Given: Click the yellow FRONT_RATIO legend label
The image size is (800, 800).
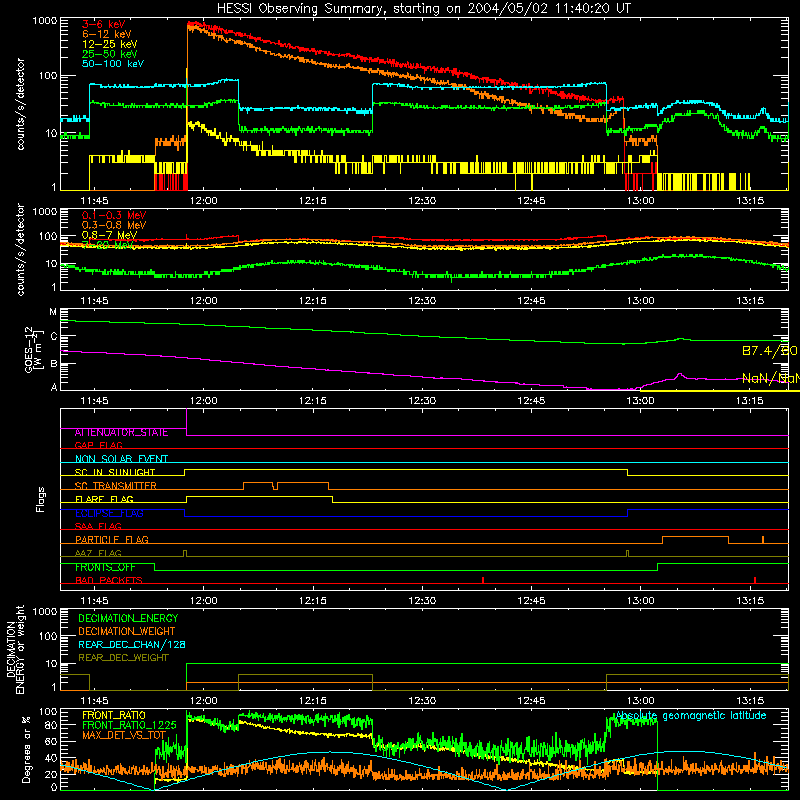Looking at the screenshot, I should tap(114, 715).
